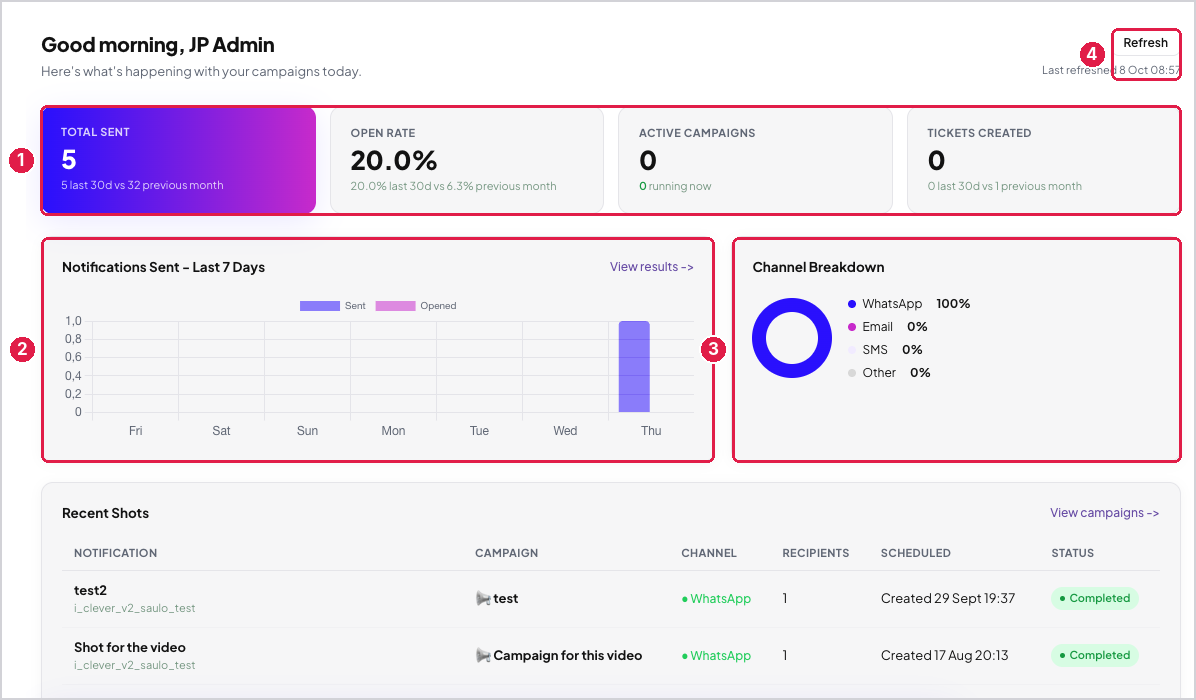
Task: Select the Active Campaigns card
Action: click(x=755, y=160)
